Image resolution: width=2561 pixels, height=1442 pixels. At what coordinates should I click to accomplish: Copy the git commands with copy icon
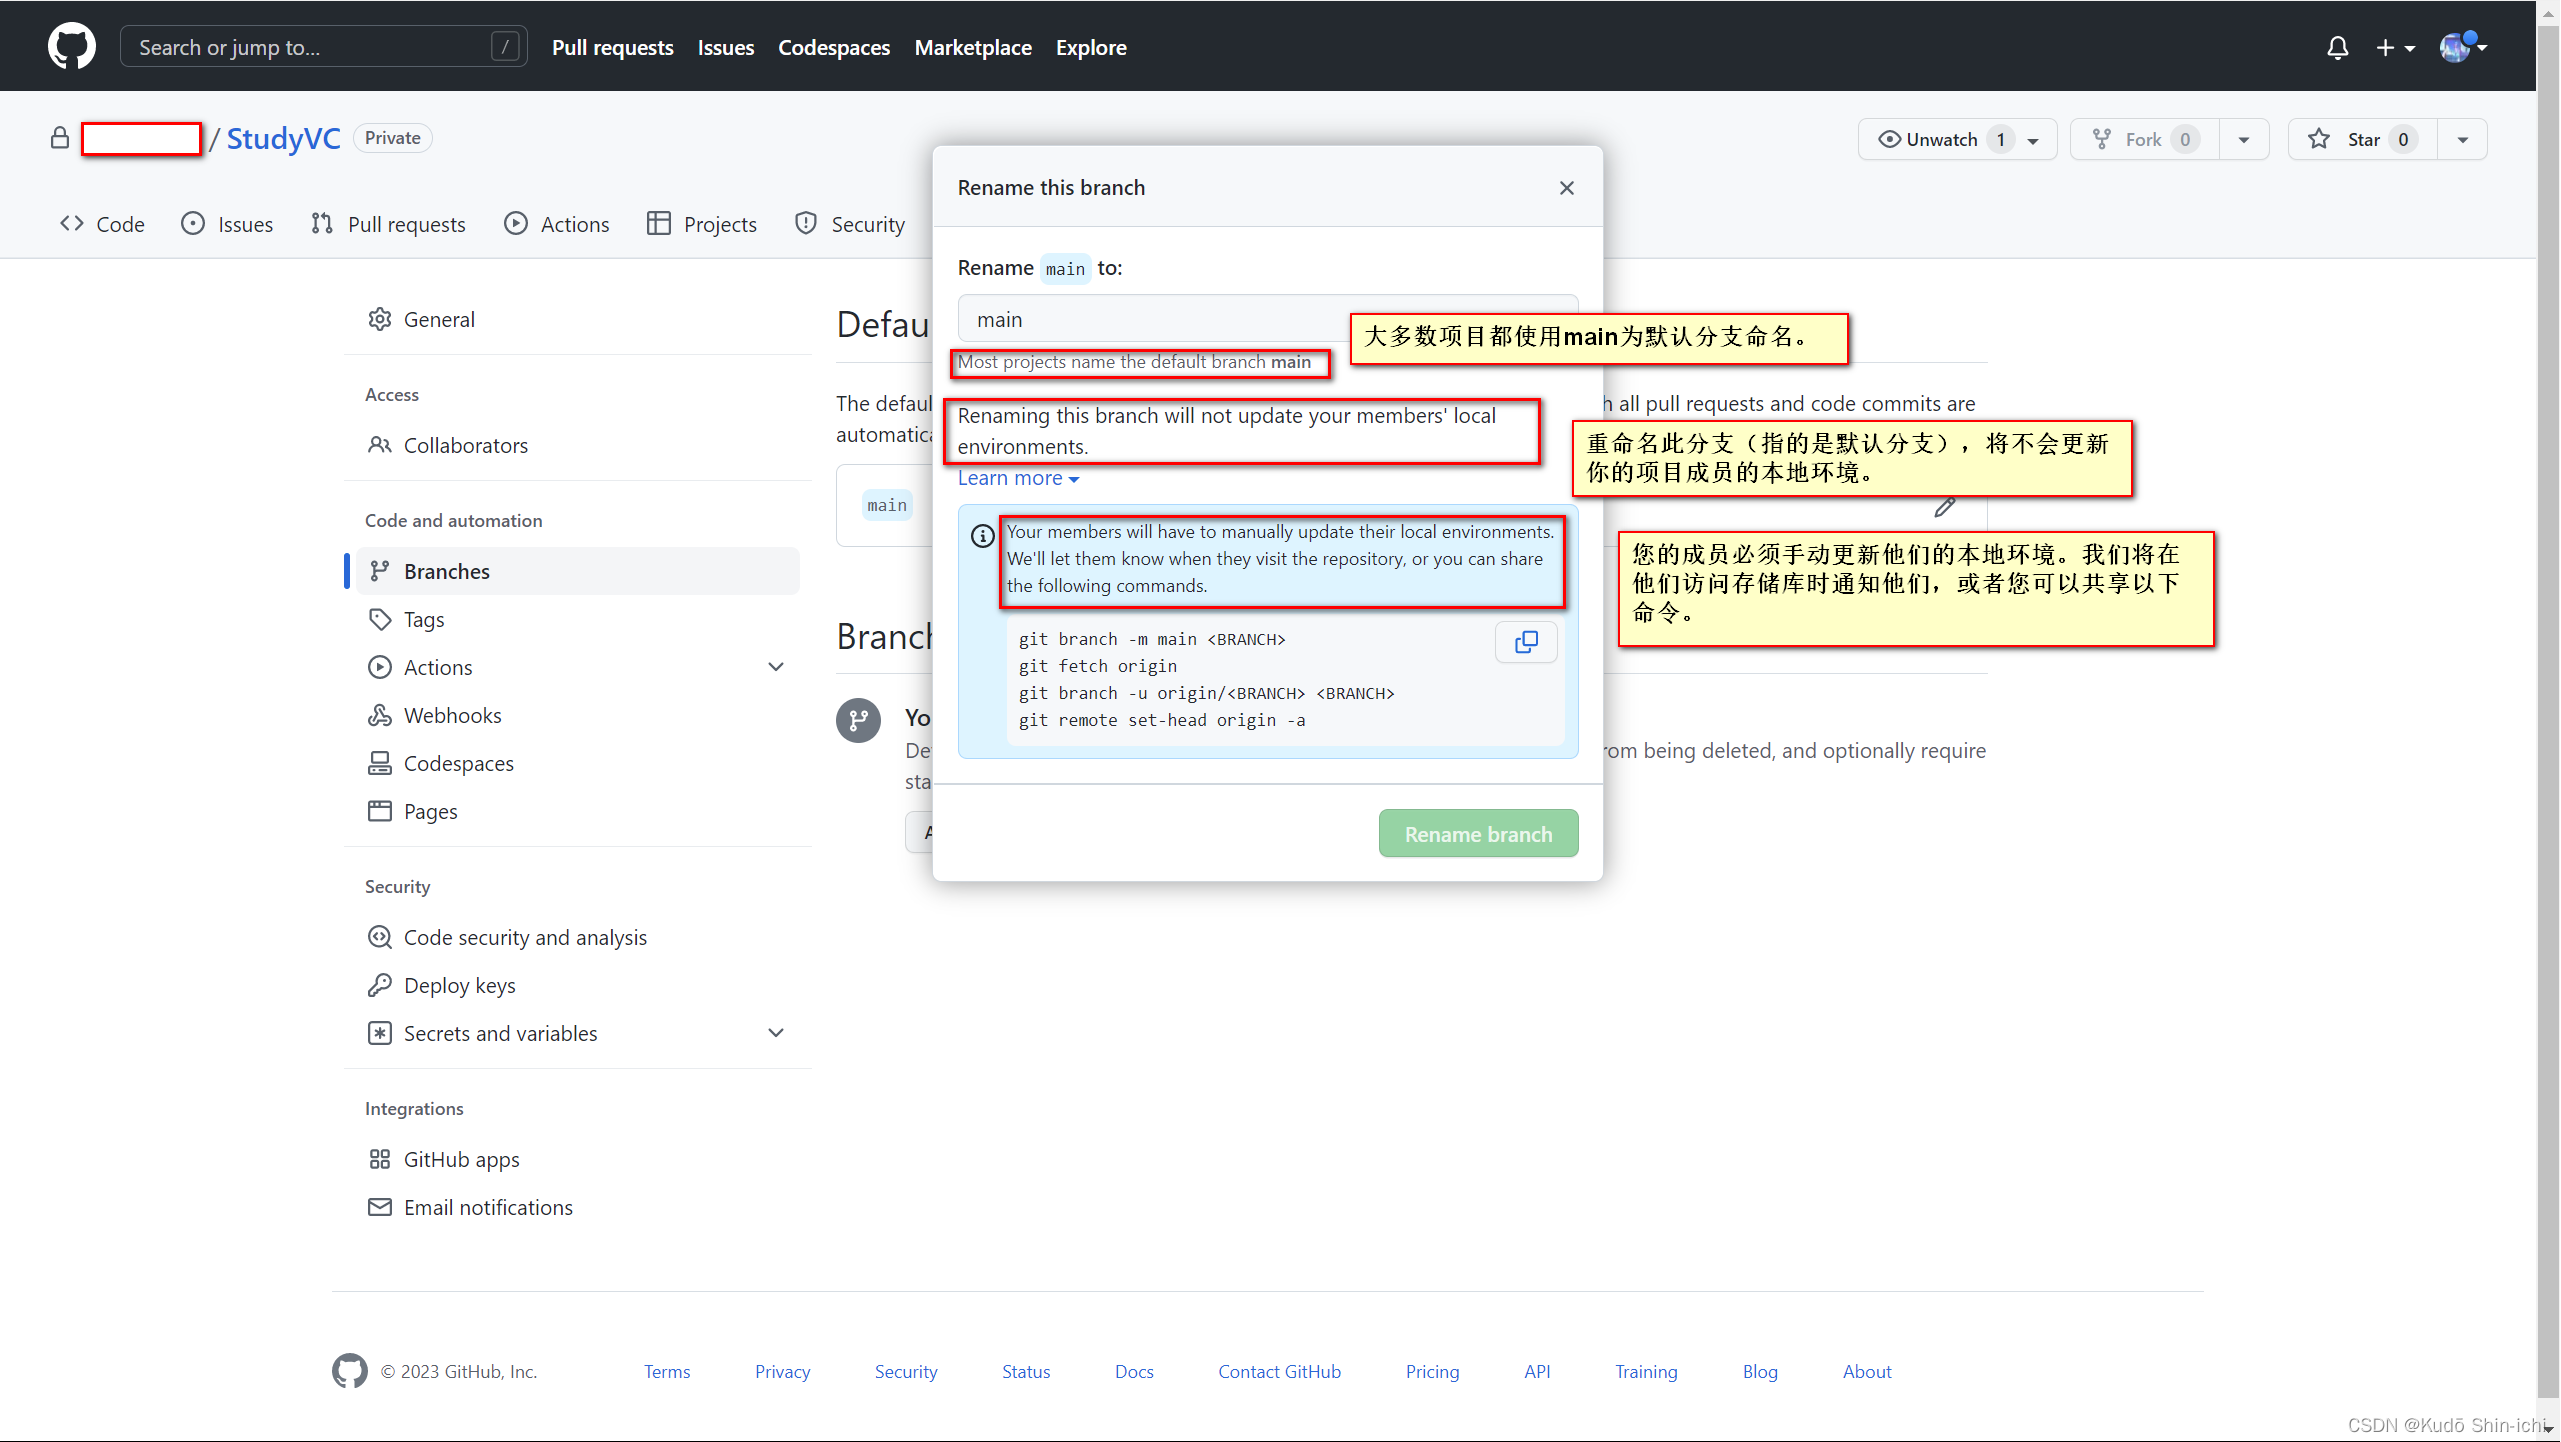point(1526,642)
